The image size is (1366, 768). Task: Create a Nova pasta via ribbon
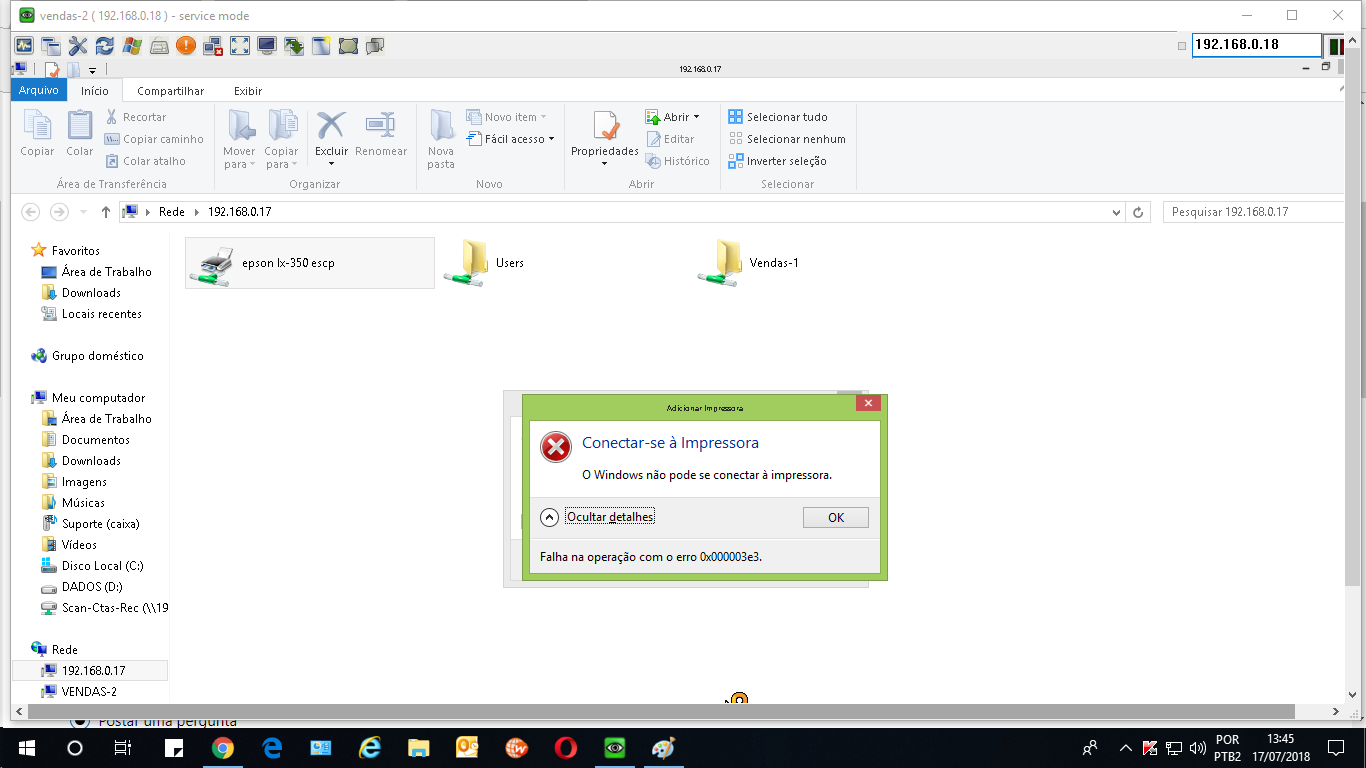pos(441,139)
